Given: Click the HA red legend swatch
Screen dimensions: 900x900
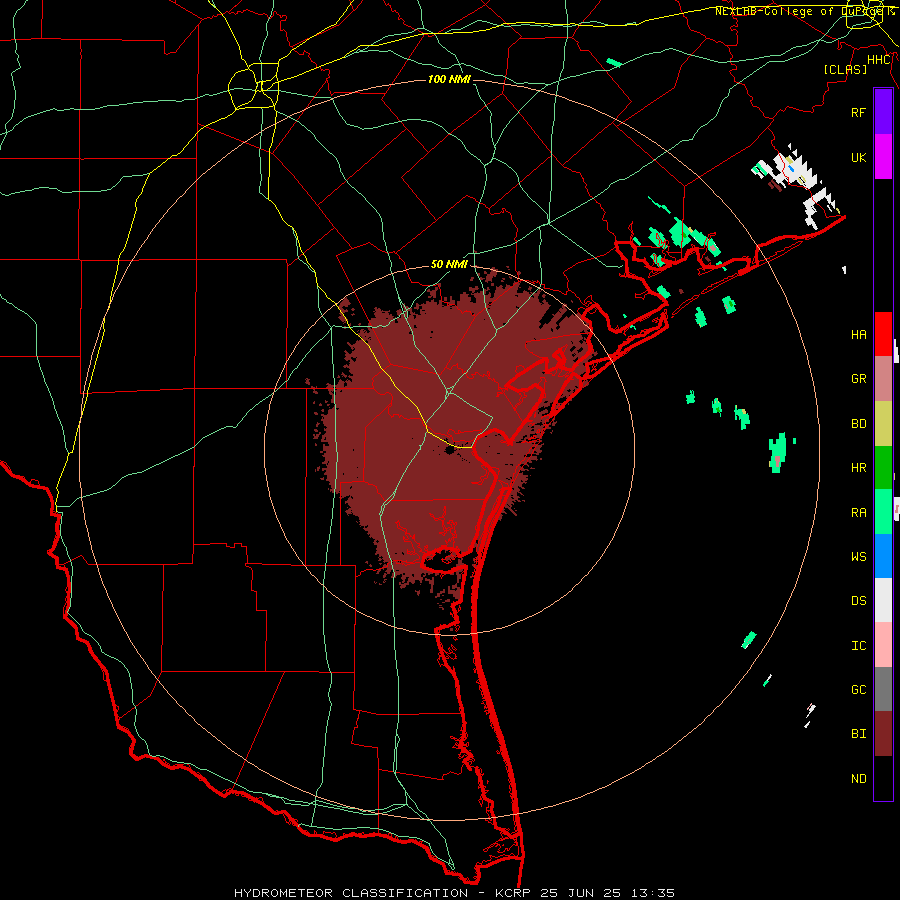Looking at the screenshot, I should 883,334.
